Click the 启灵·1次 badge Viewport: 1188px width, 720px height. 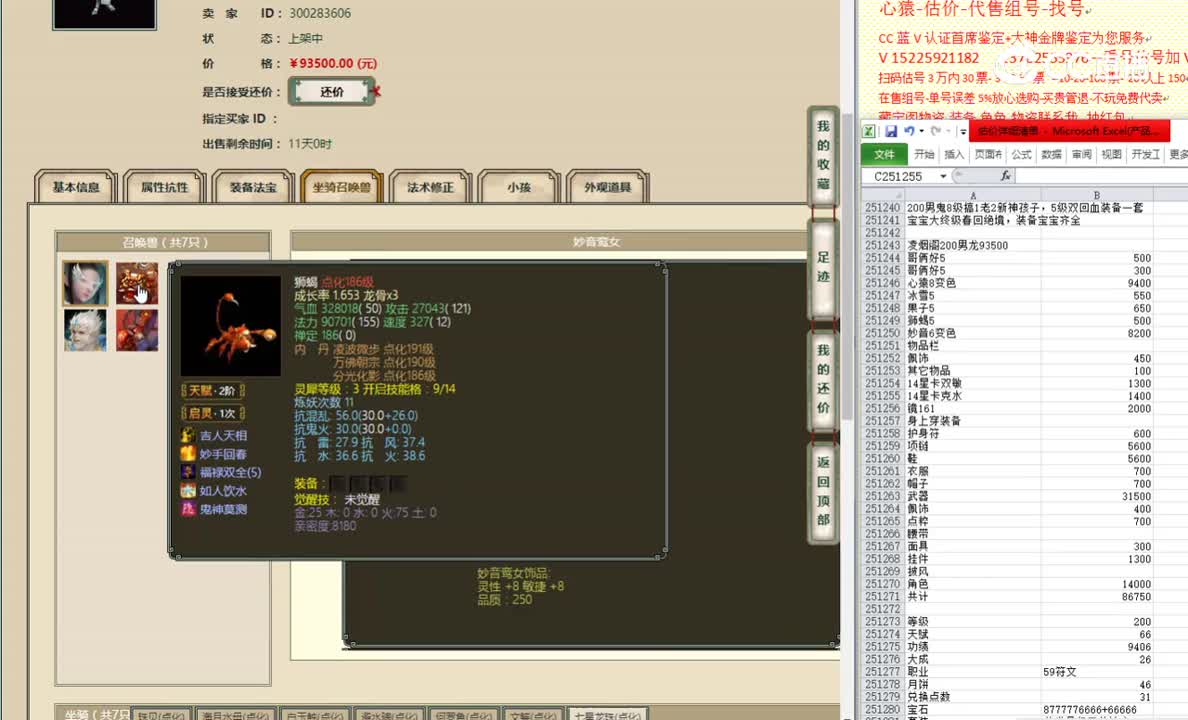tap(213, 413)
